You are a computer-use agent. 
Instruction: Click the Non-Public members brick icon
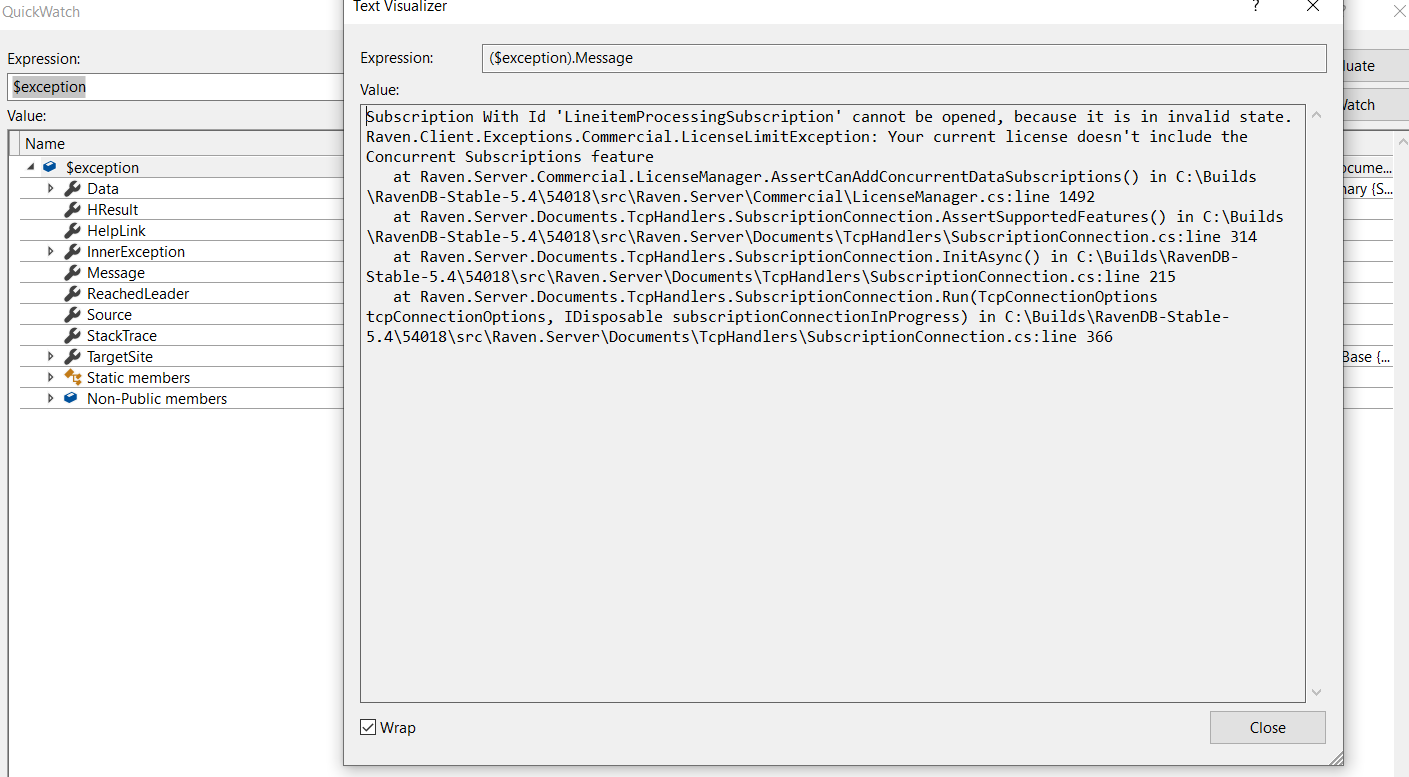[x=70, y=398]
